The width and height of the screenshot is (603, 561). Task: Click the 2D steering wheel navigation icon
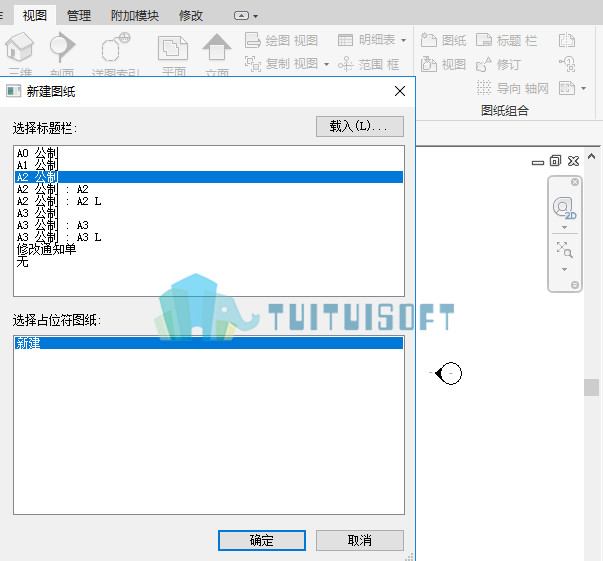564,208
